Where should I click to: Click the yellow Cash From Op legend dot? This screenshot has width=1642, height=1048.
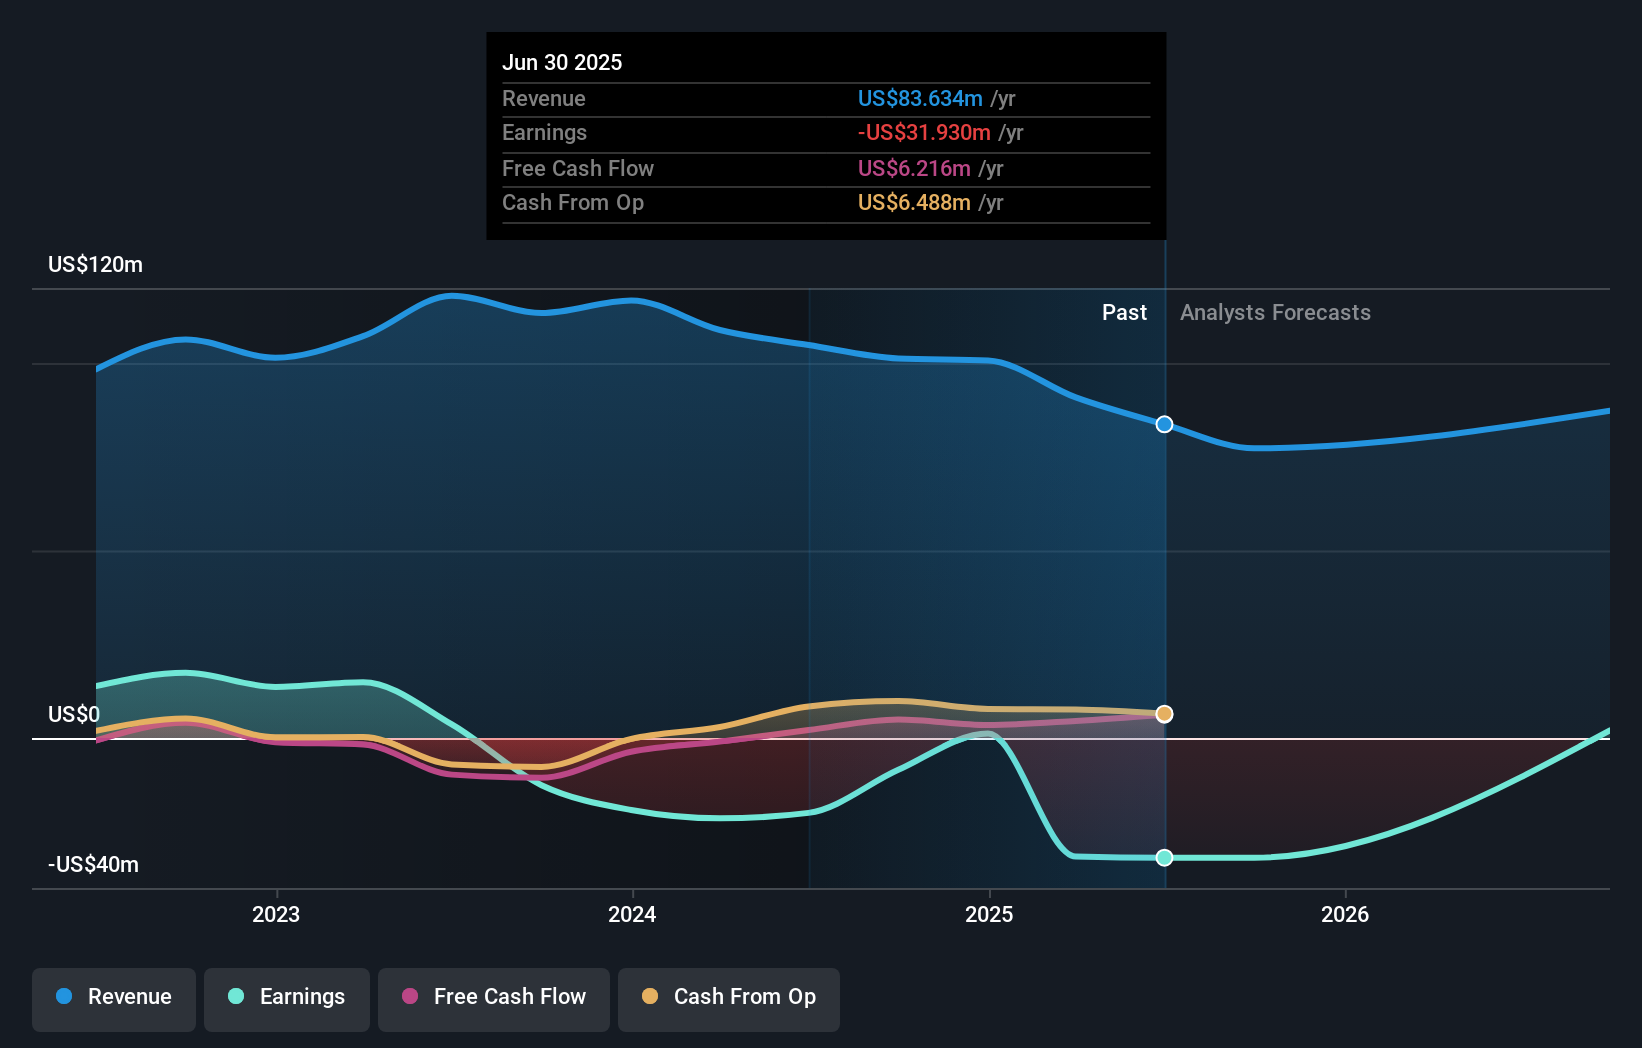(650, 997)
